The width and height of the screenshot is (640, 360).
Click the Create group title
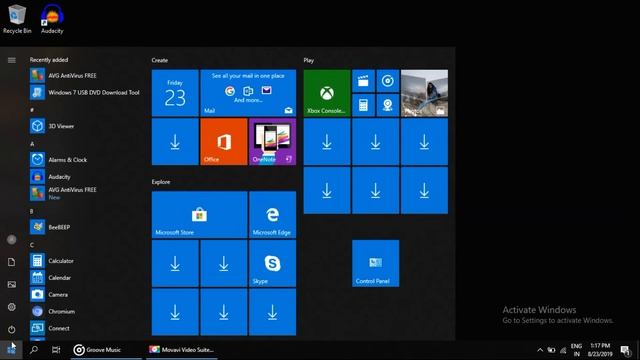point(160,60)
